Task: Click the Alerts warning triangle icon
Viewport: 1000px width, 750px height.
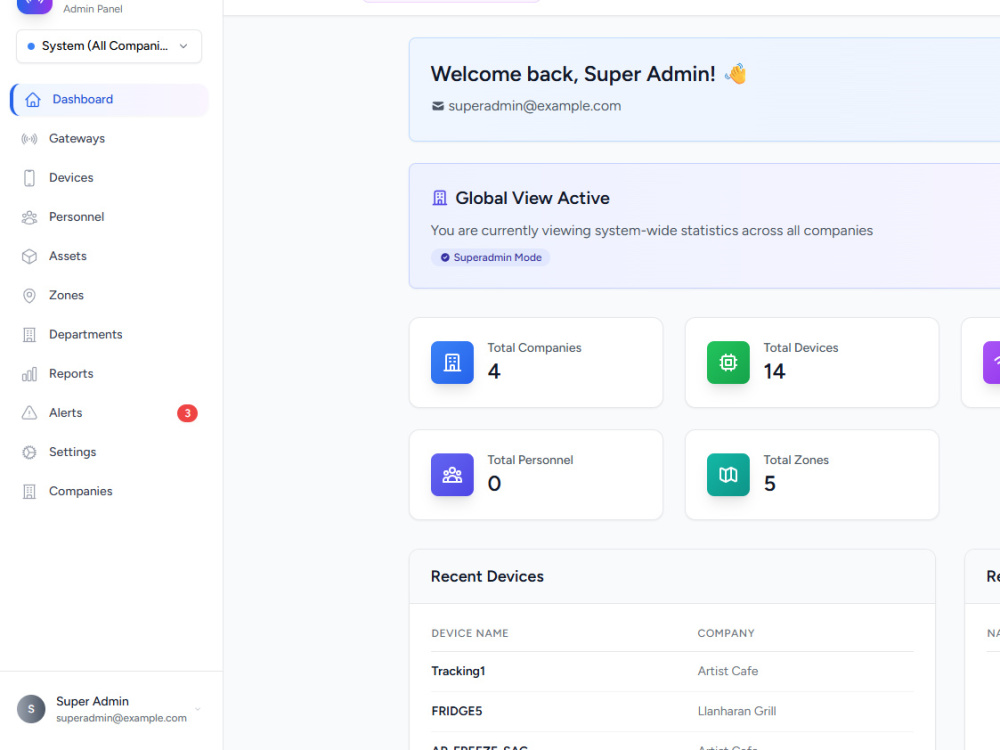Action: coord(29,413)
